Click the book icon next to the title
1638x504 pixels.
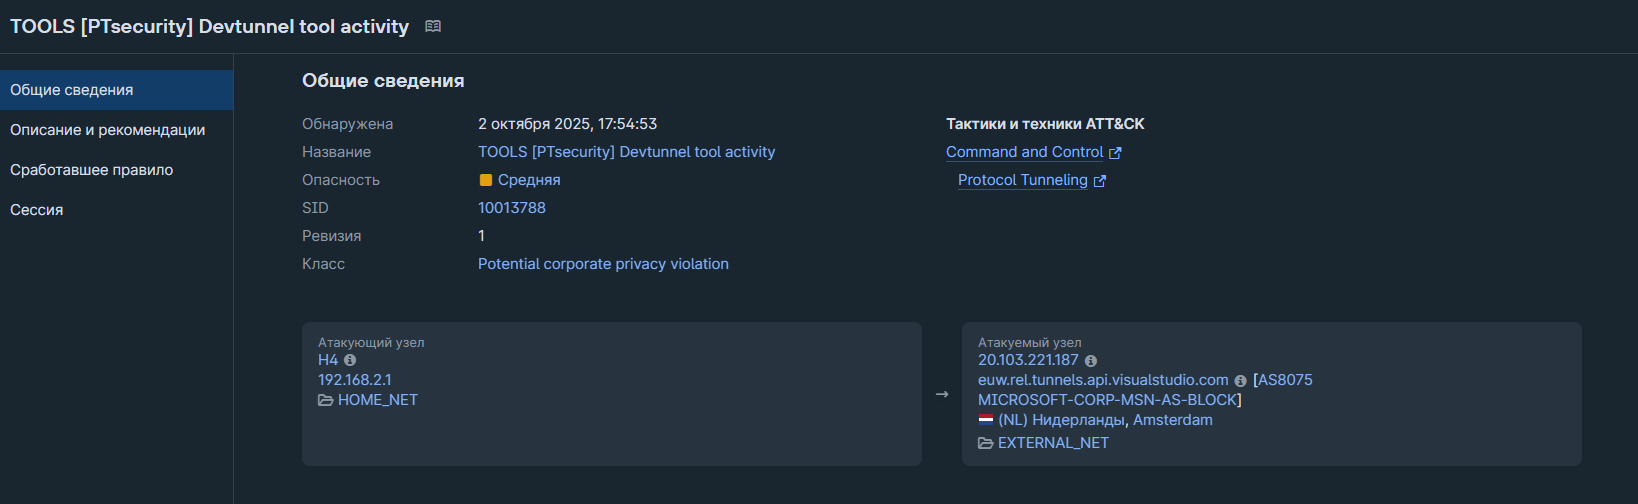coord(433,26)
